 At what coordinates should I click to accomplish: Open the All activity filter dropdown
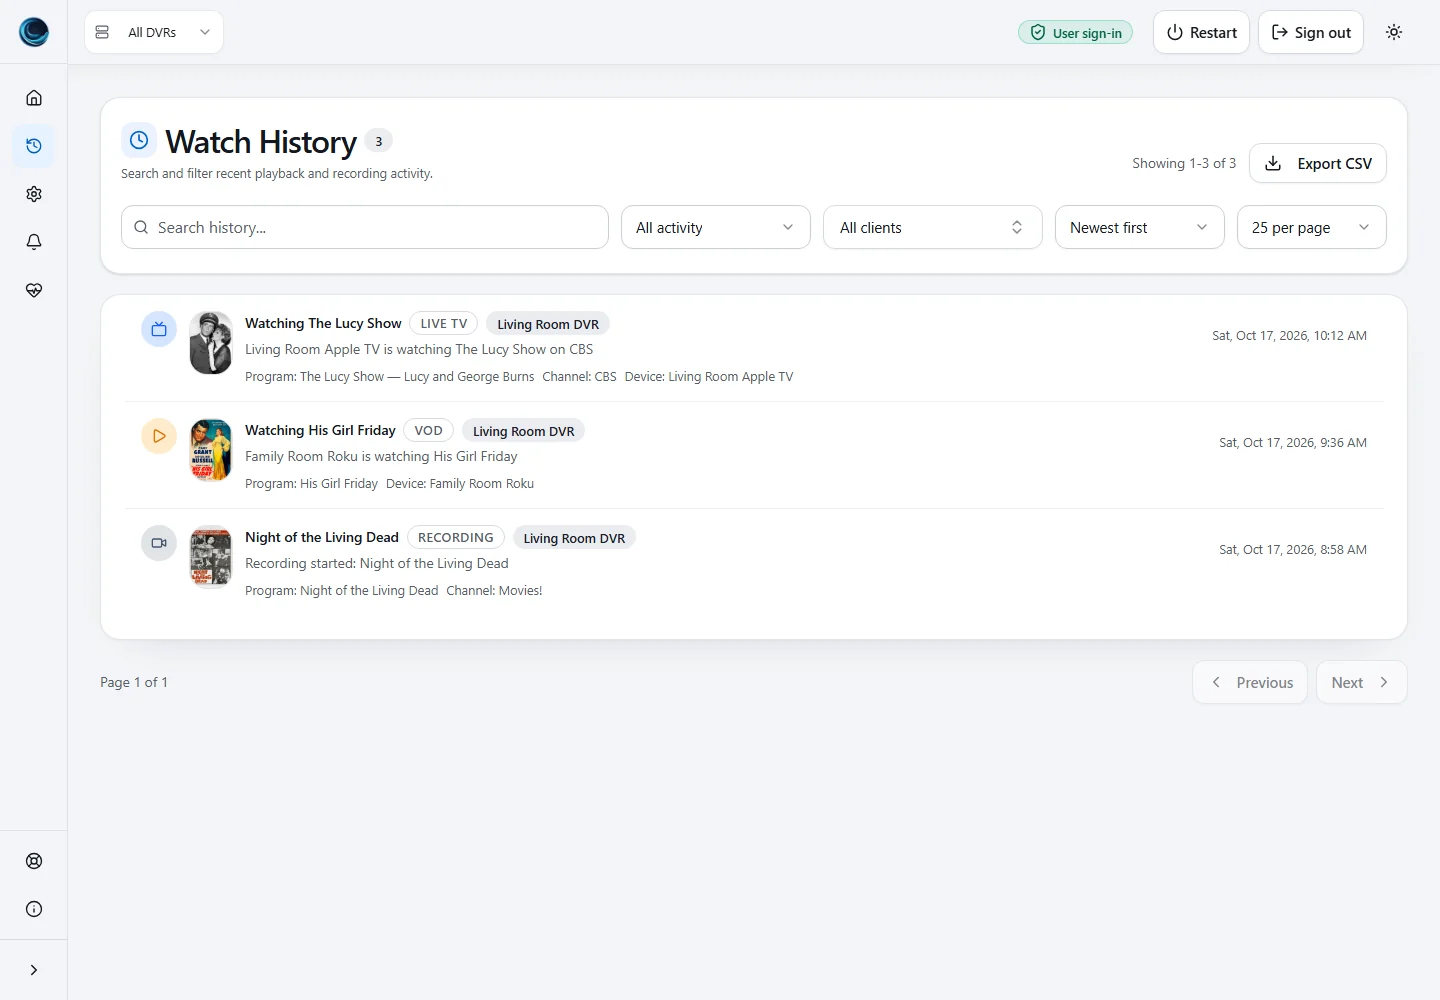coord(716,227)
